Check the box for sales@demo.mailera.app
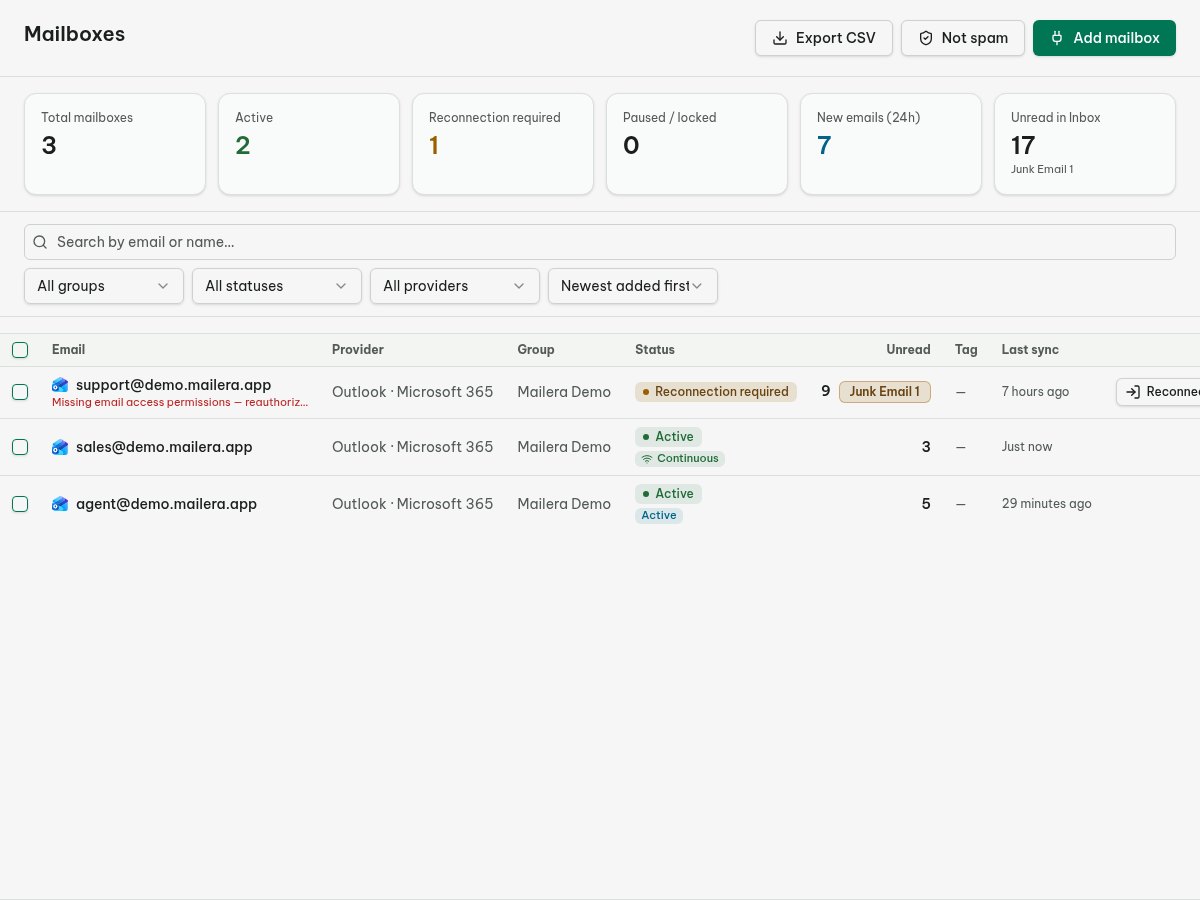The width and height of the screenshot is (1200, 900). pyautogui.click(x=20, y=447)
